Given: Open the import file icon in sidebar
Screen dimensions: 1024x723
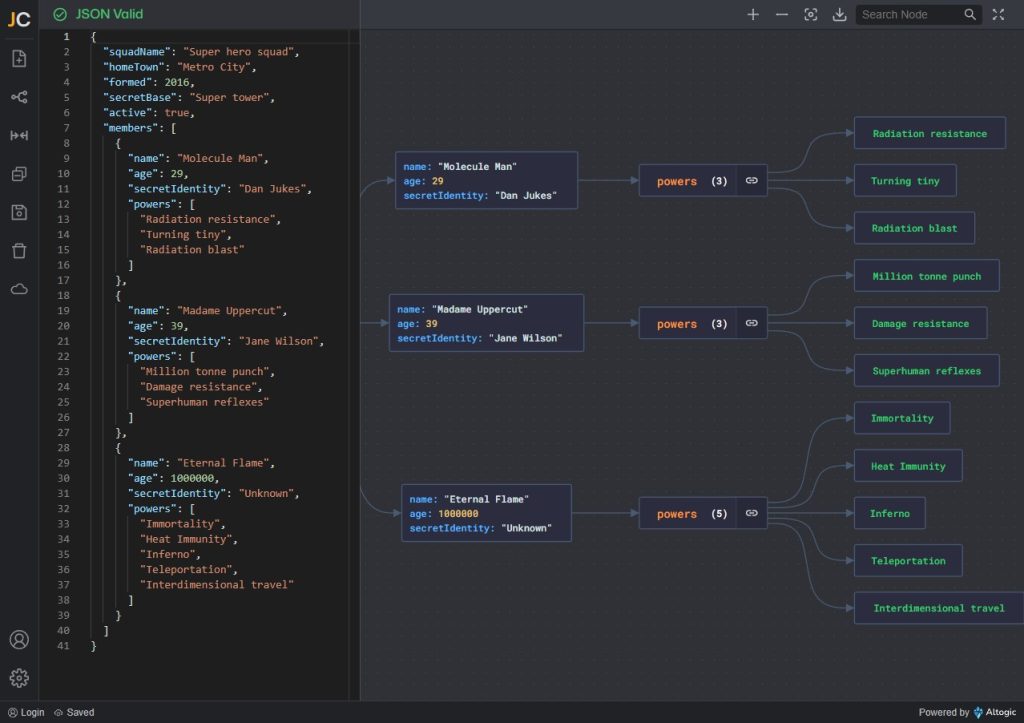Looking at the screenshot, I should 19,59.
